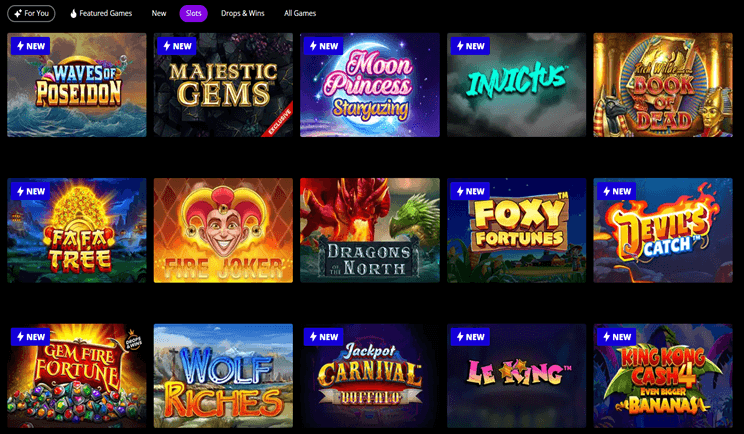
Task: Launch Waves of Poseidon game
Action: point(77,85)
